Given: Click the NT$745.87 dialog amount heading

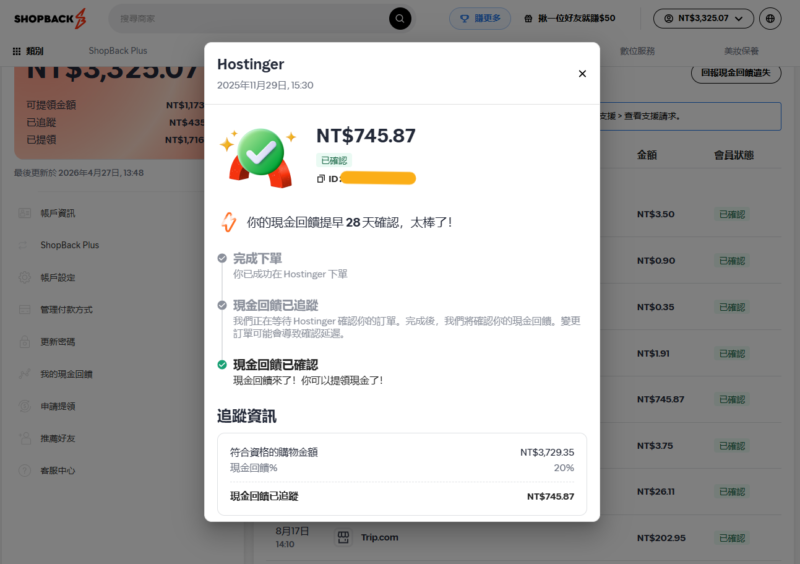Looking at the screenshot, I should coord(366,136).
